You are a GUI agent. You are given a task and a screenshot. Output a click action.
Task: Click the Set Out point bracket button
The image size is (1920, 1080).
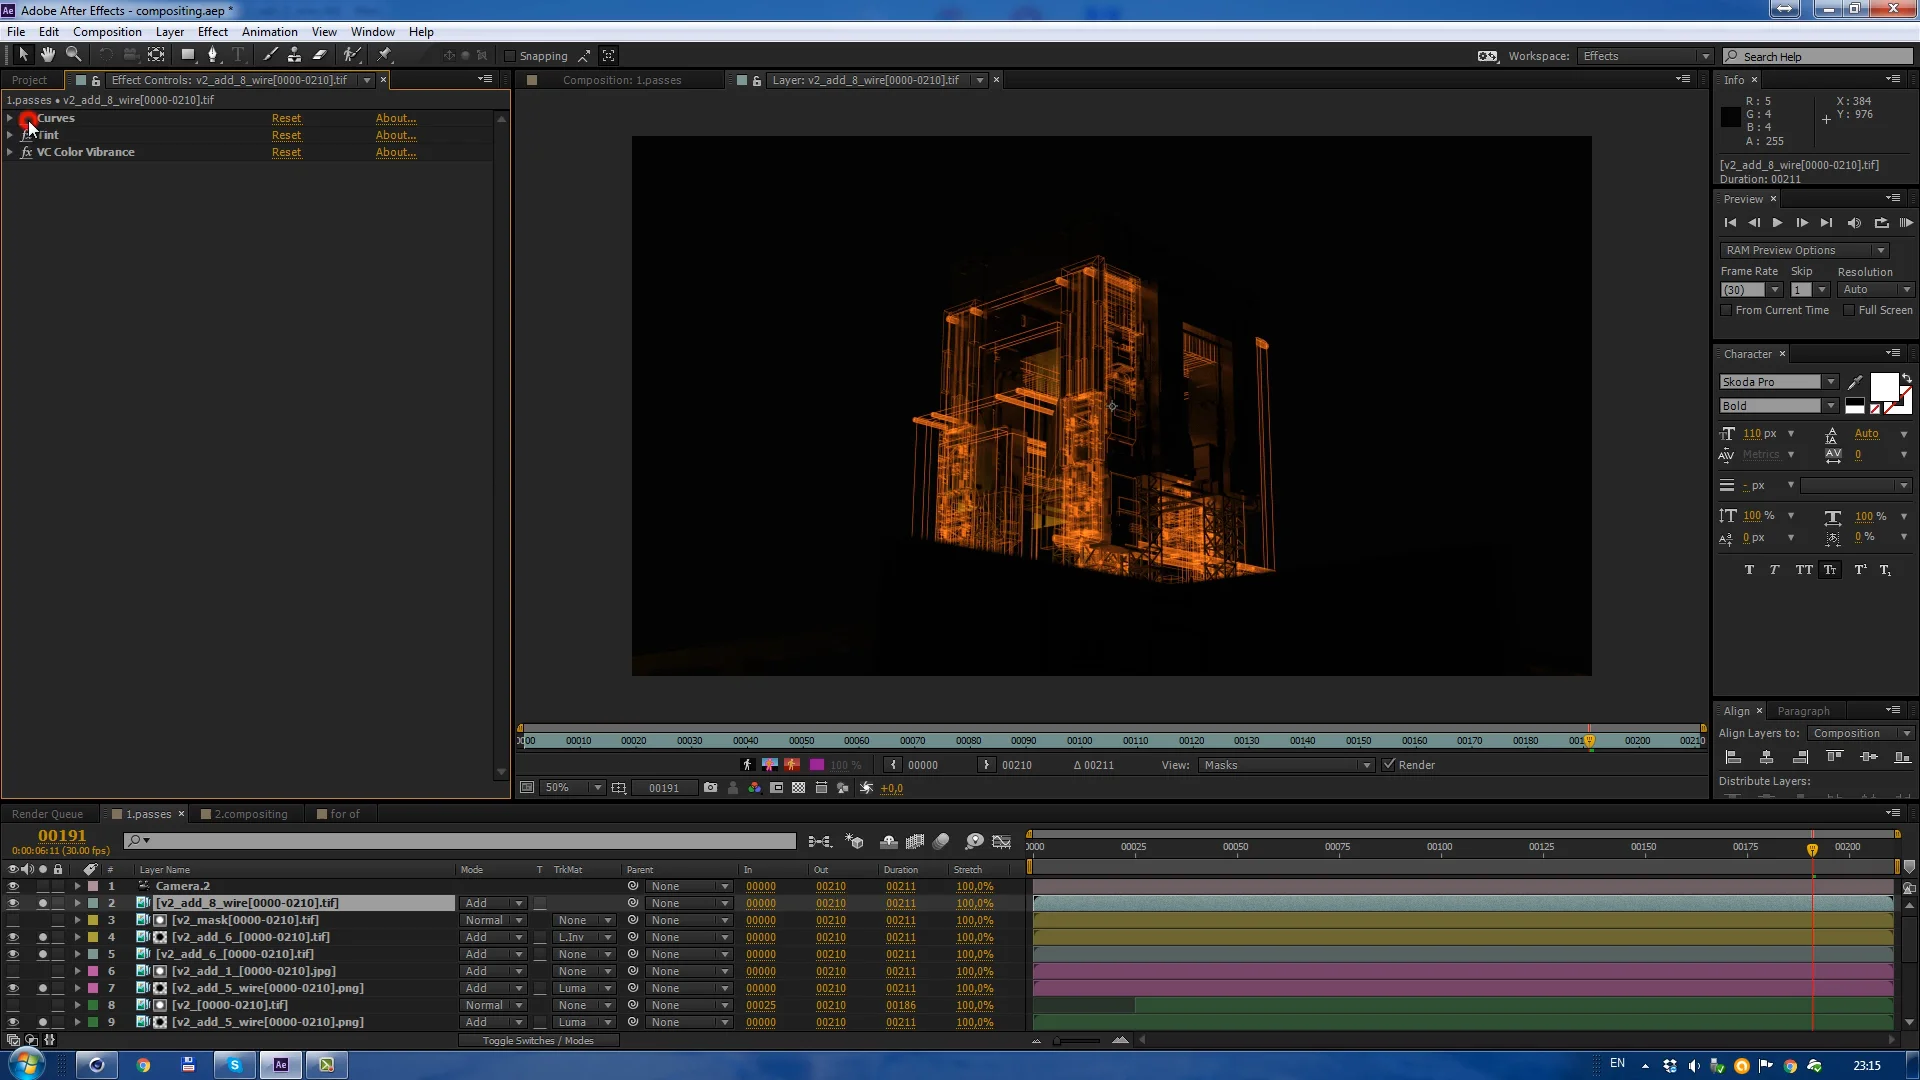[x=986, y=765]
